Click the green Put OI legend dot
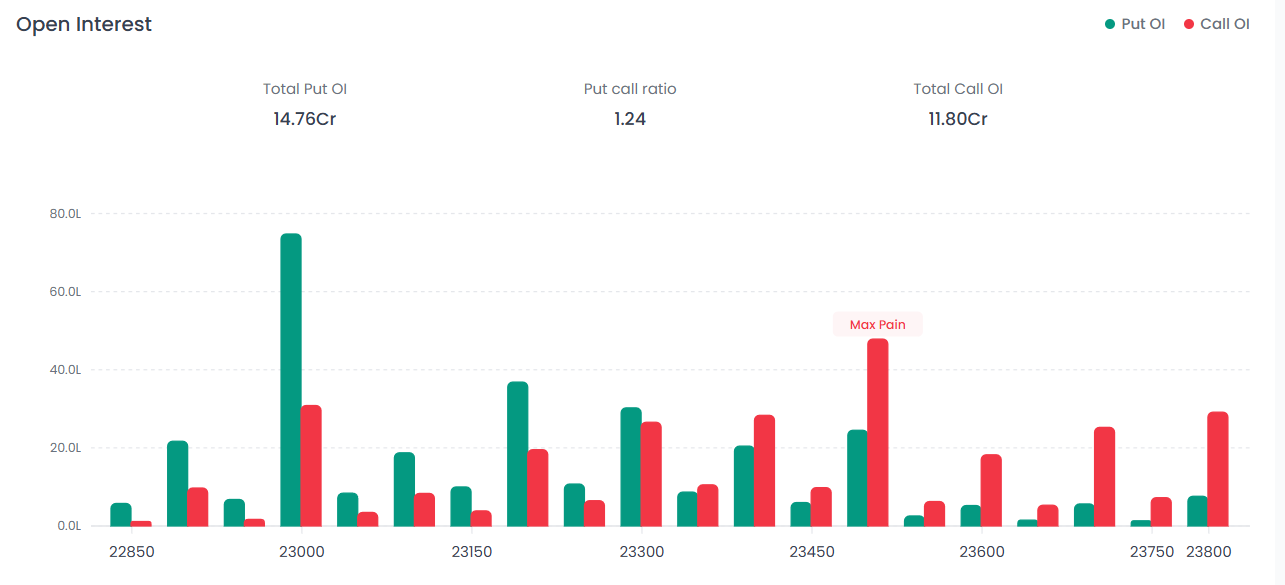 click(x=1110, y=24)
